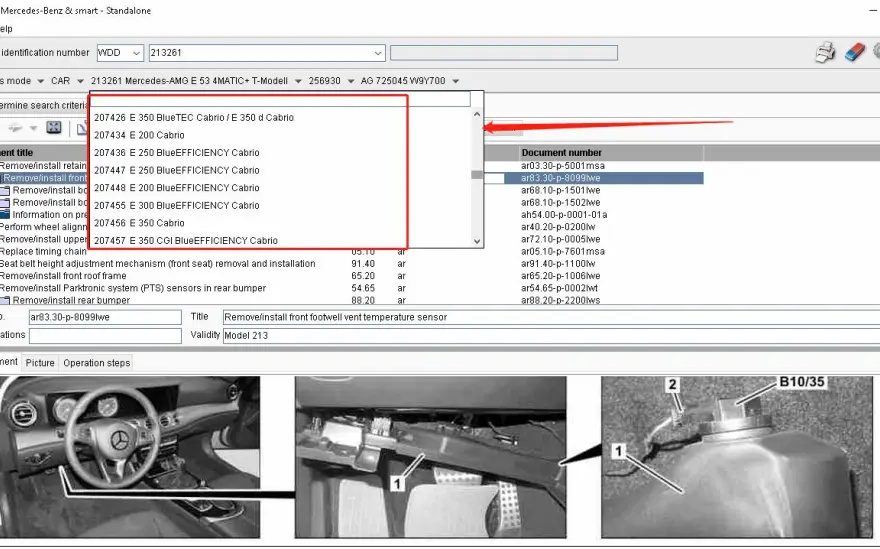
Task: Click the B10/35 sensor picture
Action: click(x=737, y=457)
